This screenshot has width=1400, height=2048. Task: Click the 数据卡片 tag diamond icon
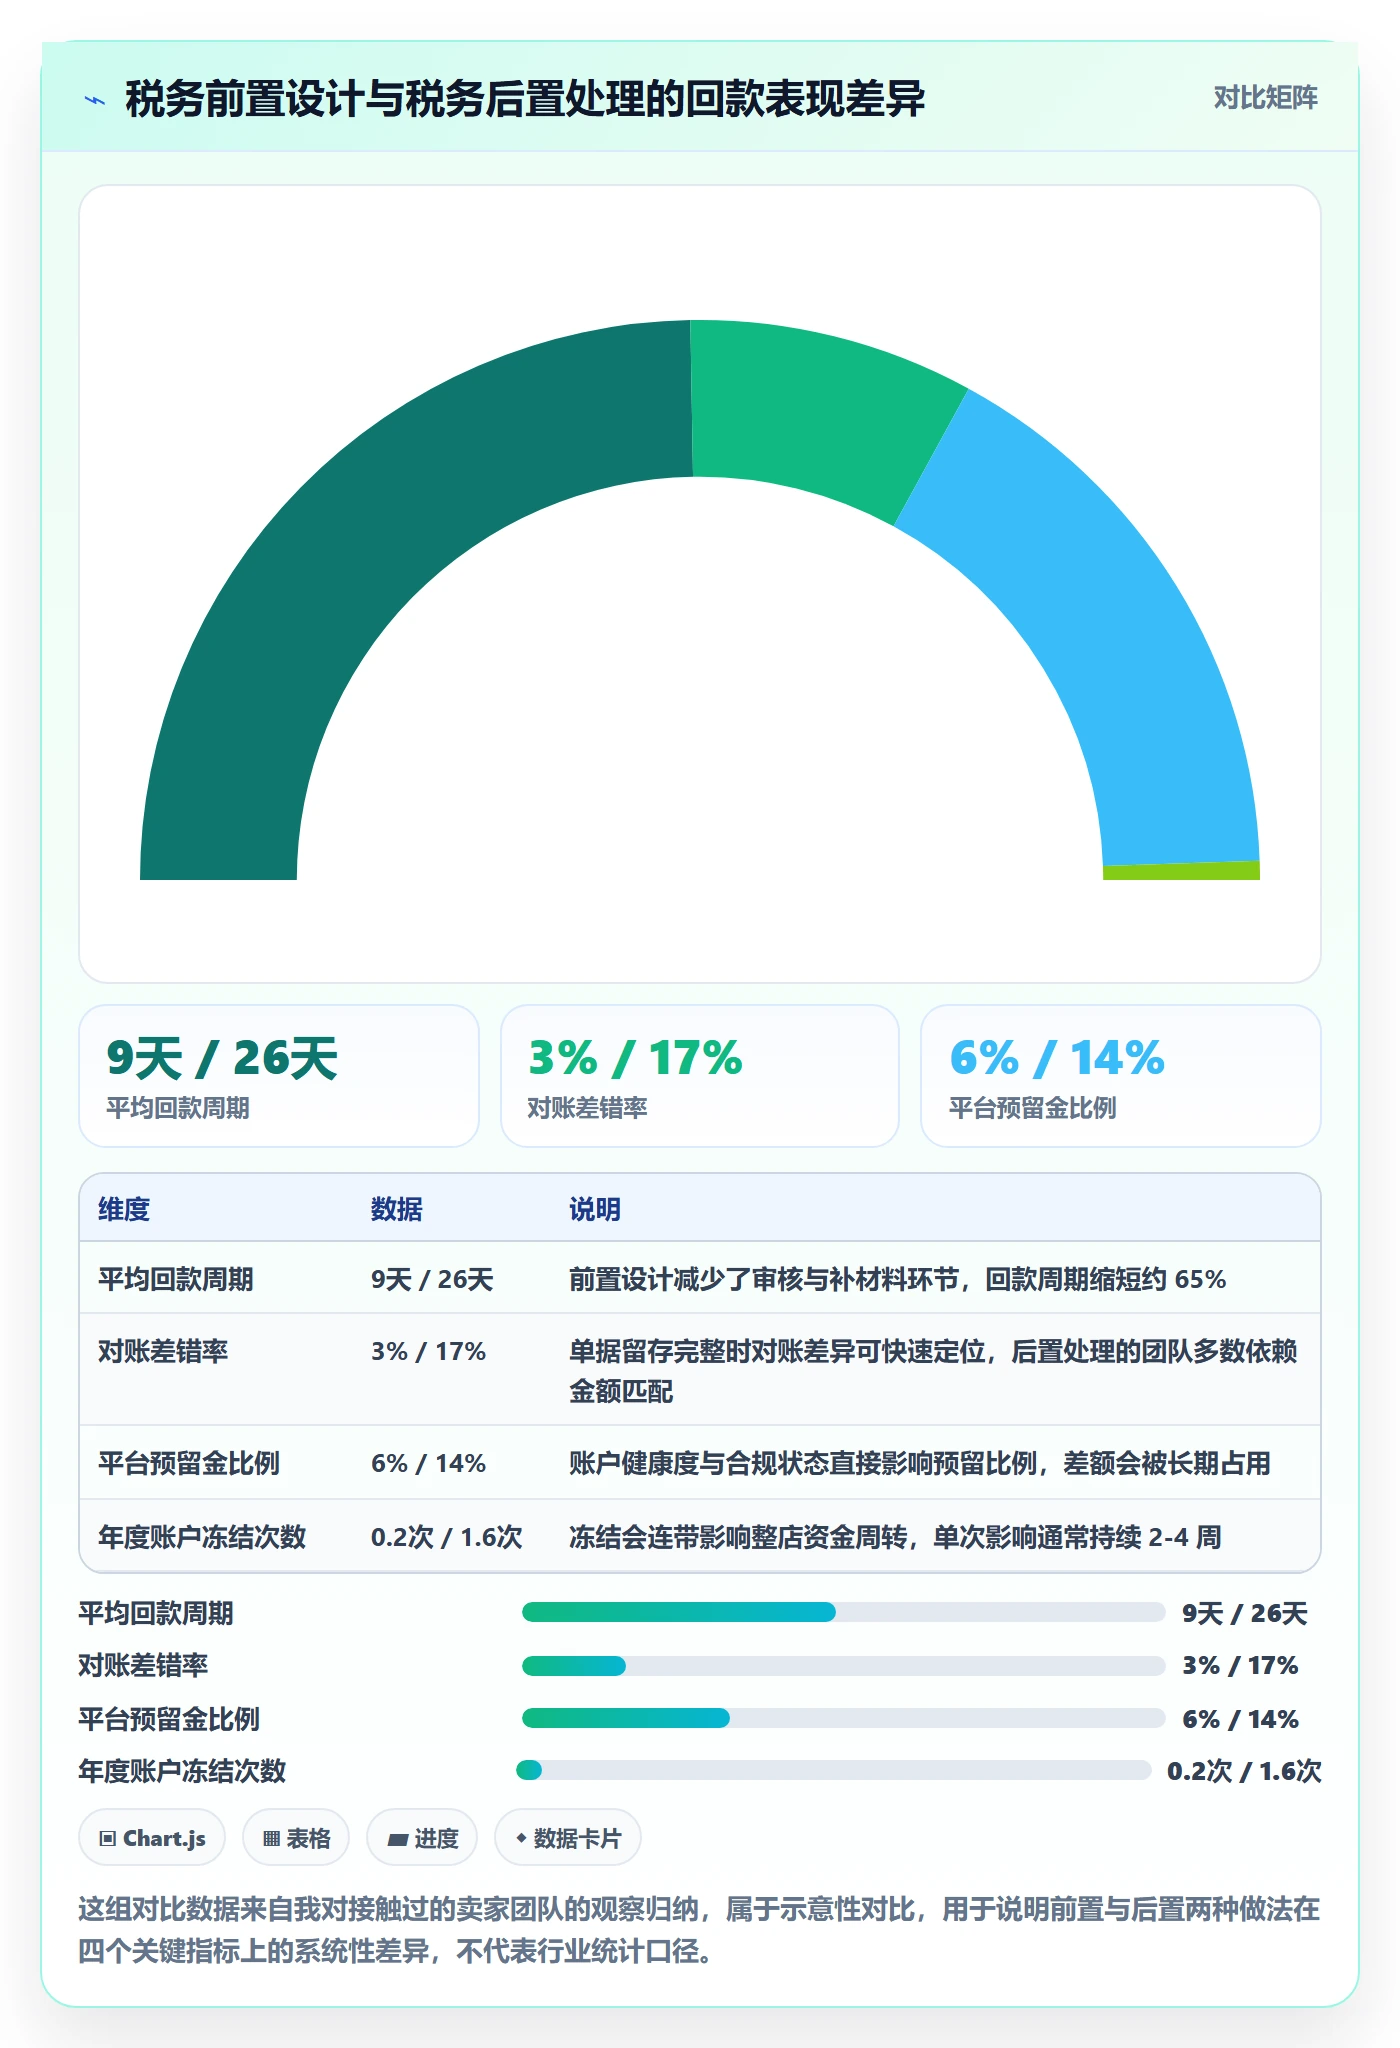click(521, 1837)
